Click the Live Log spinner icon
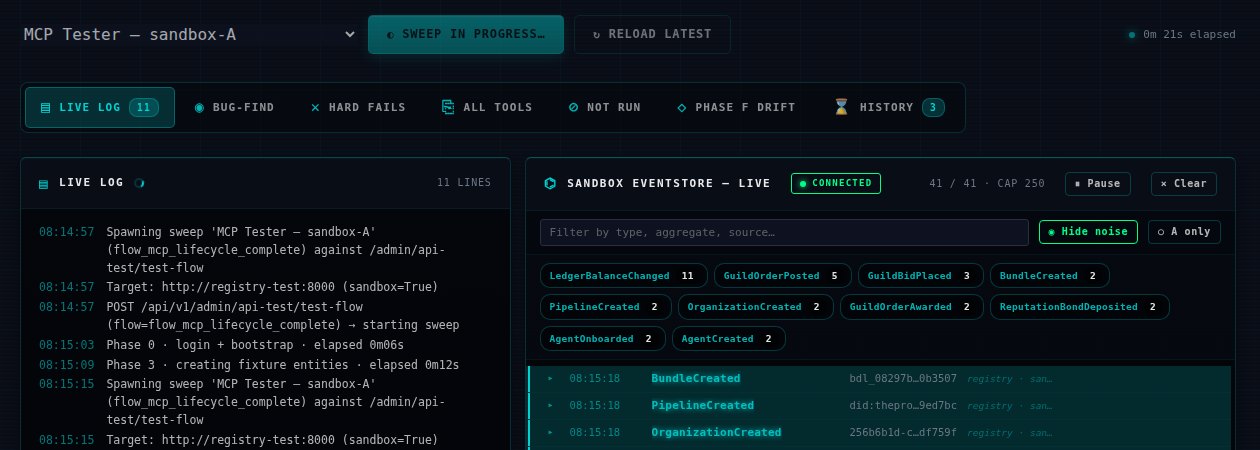The width and height of the screenshot is (1260, 450). 139,183
